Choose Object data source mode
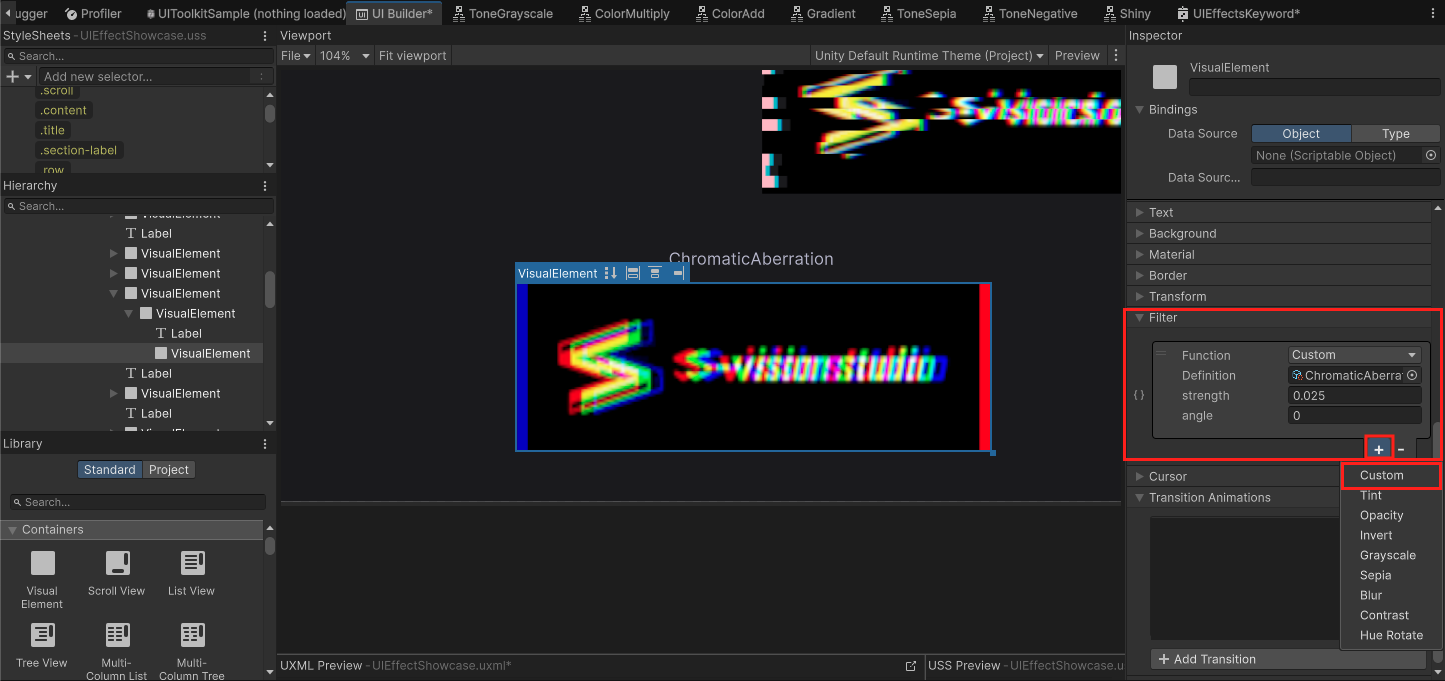The height and width of the screenshot is (681, 1445). click(1301, 134)
